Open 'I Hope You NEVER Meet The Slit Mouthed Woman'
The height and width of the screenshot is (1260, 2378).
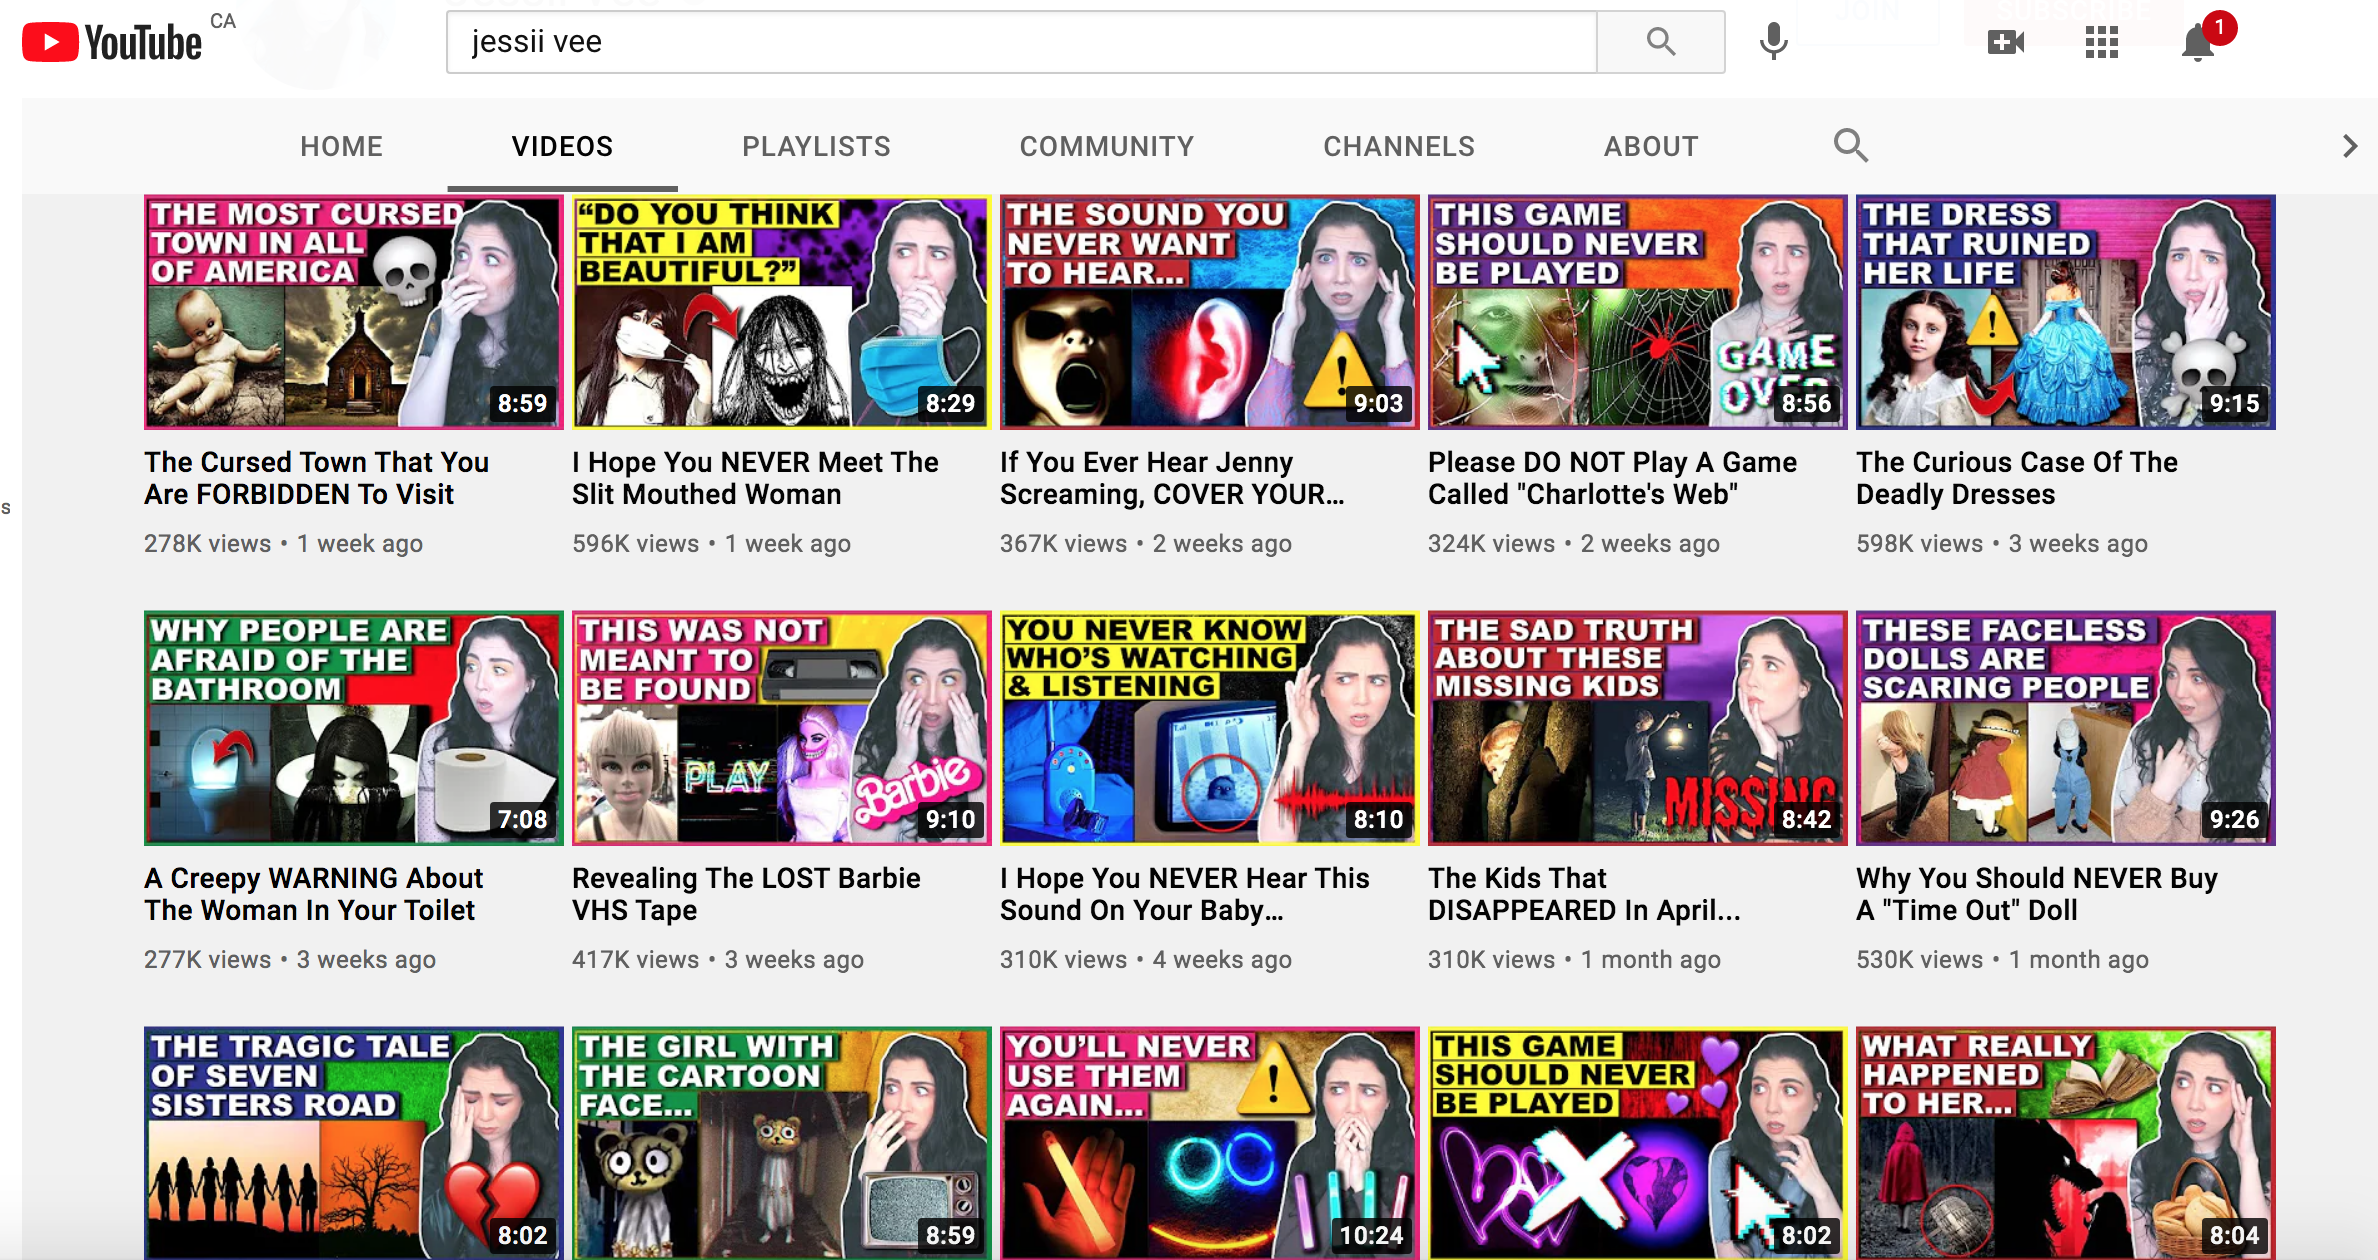tap(755, 478)
